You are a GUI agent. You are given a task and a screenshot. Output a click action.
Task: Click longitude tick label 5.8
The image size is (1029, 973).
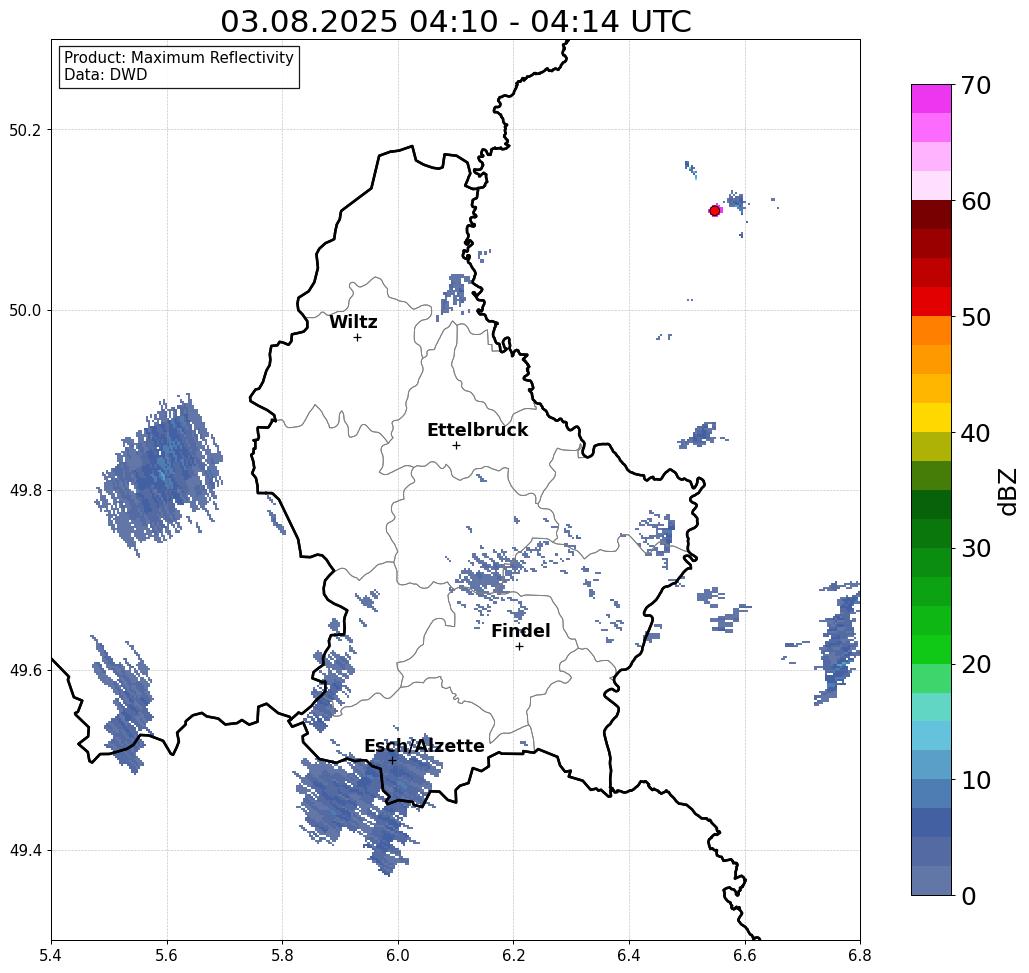[282, 955]
